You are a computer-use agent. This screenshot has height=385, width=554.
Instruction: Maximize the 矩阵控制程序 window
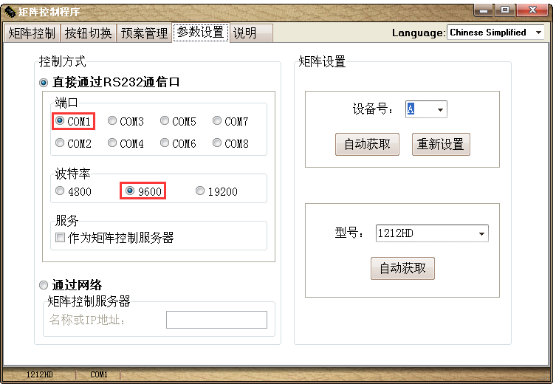(505, 11)
